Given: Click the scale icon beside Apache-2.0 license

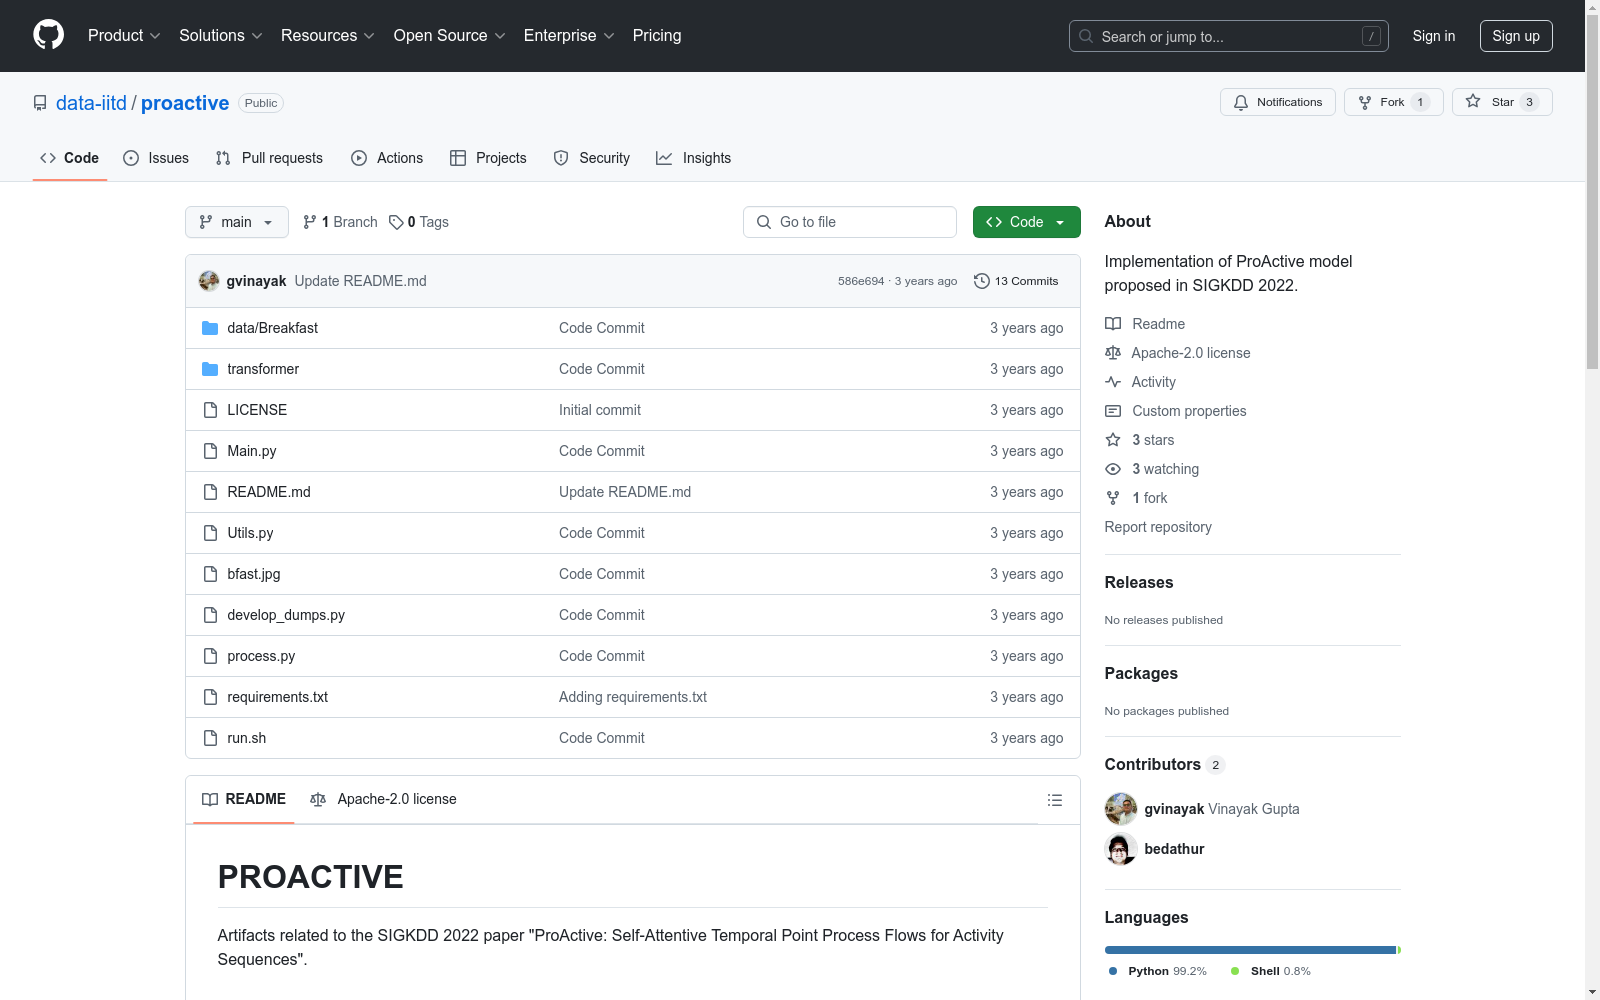Looking at the screenshot, I should pyautogui.click(x=1113, y=353).
